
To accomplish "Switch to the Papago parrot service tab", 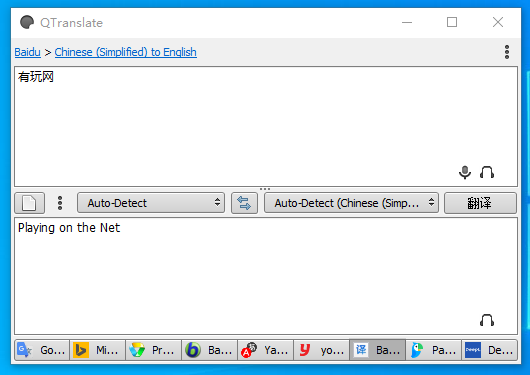I will pyautogui.click(x=433, y=350).
